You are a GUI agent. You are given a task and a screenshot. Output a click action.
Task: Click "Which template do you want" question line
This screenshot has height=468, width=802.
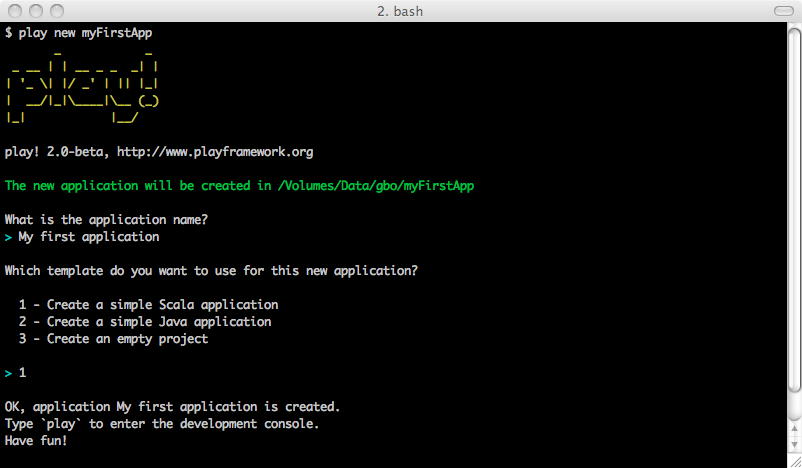tap(211, 271)
